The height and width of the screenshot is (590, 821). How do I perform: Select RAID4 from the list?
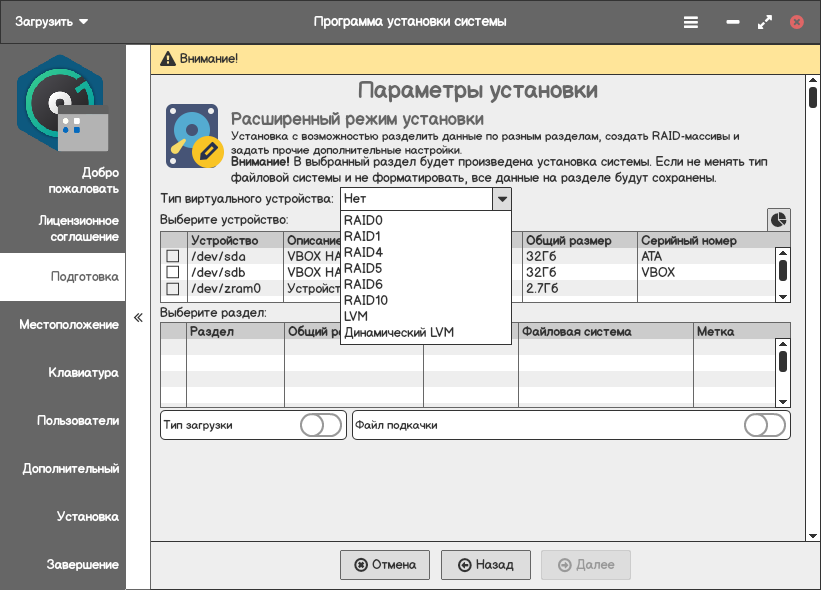[426, 252]
